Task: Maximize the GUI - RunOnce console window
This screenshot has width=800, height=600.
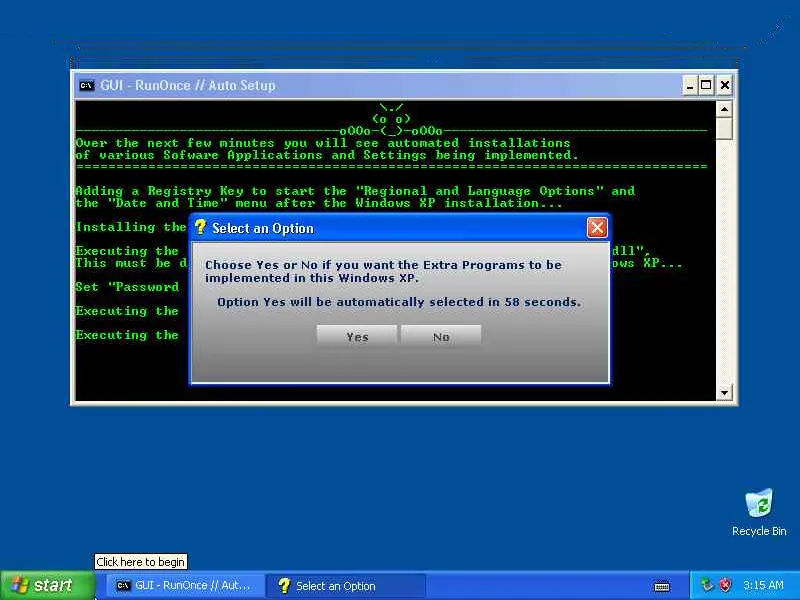Action: pyautogui.click(x=706, y=85)
